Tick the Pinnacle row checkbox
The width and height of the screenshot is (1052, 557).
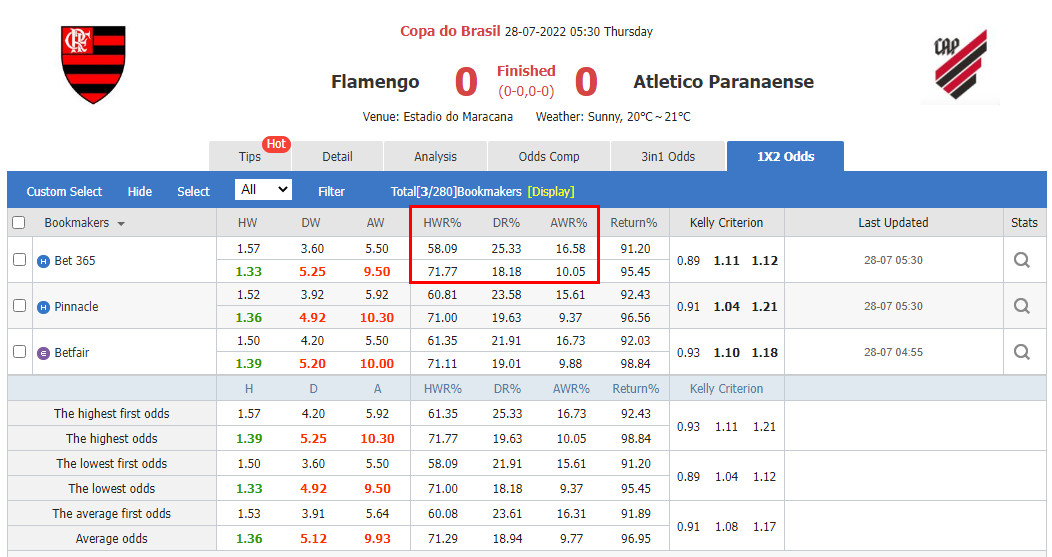click(19, 306)
